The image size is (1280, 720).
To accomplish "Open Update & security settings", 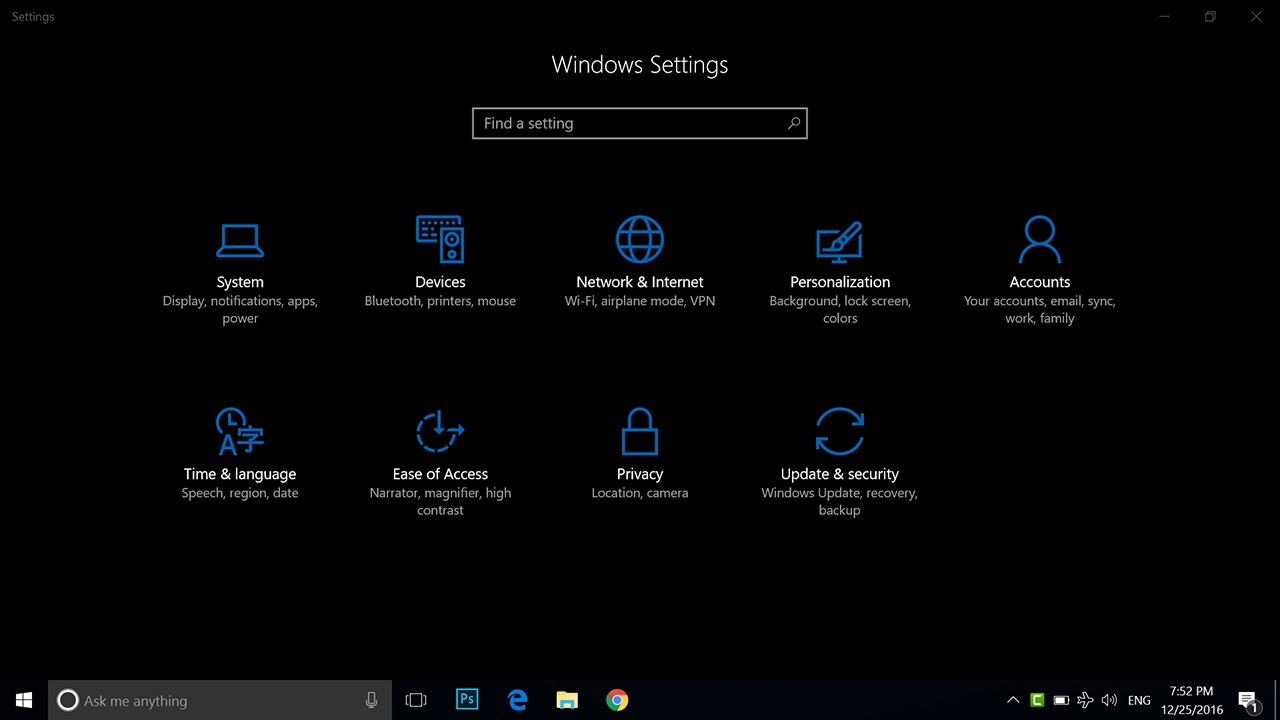I will coord(840,461).
